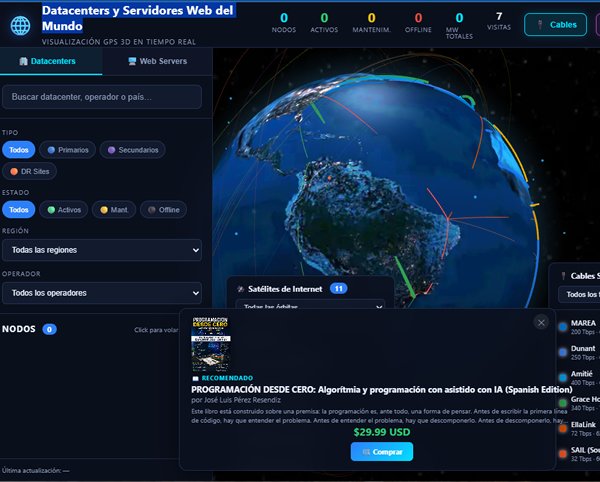Select the MAREA cable entry
Image resolution: width=600 pixels, height=482 pixels.
[x=579, y=327]
